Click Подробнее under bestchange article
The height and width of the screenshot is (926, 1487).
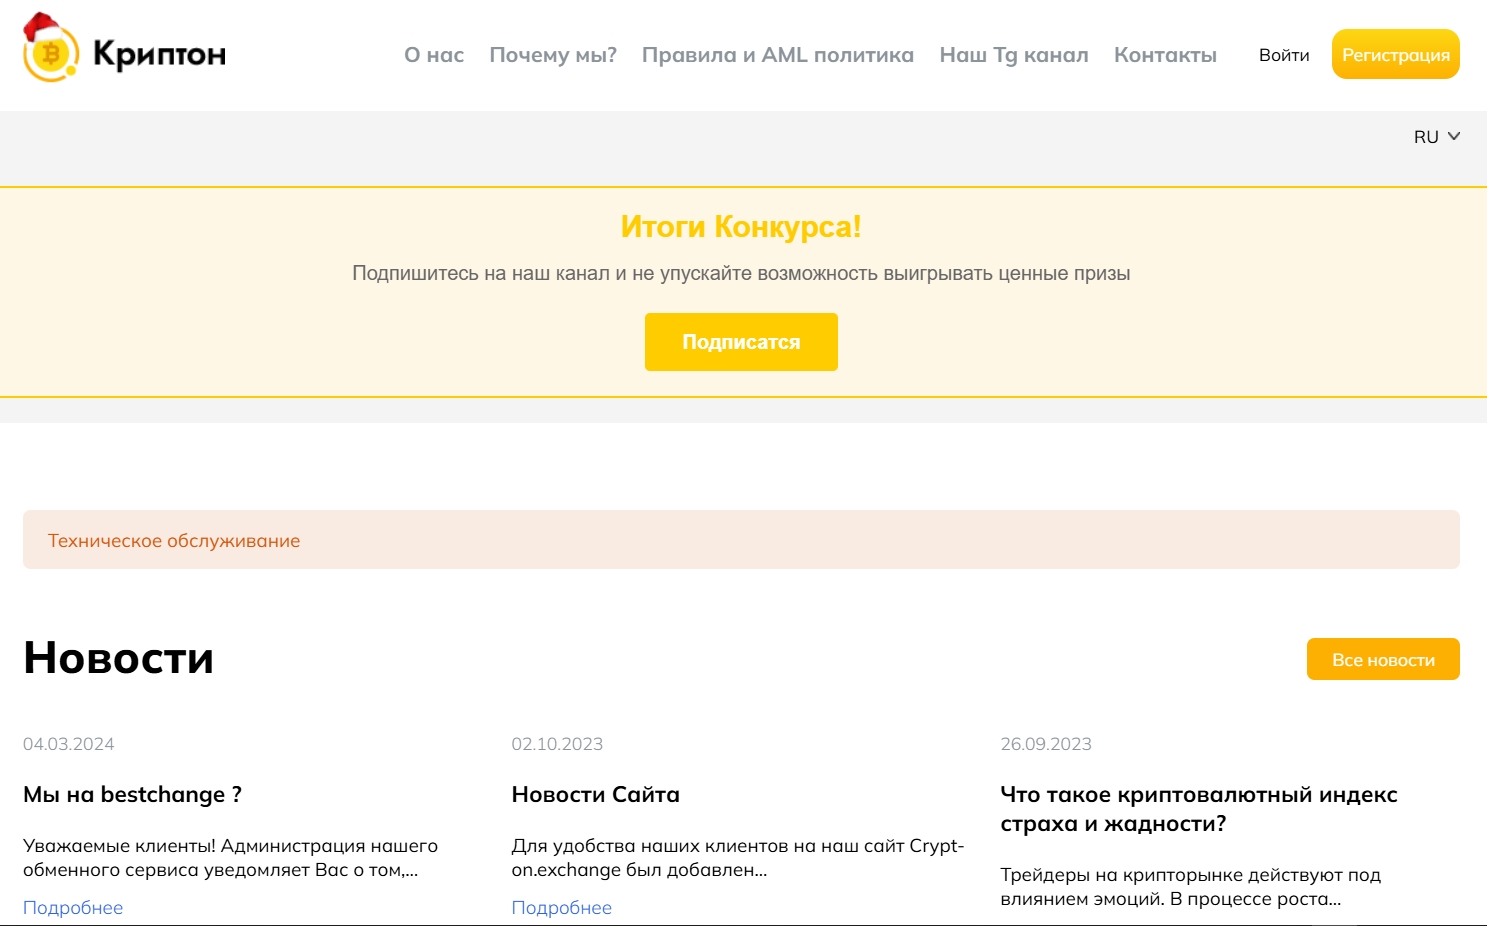coord(73,907)
